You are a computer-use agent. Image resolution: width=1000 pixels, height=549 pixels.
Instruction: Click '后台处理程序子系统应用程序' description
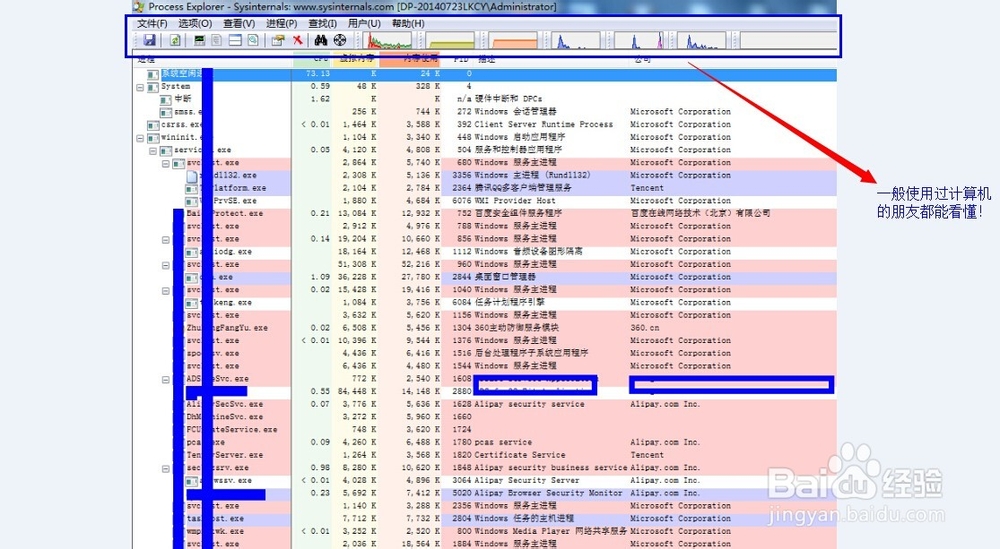point(531,353)
